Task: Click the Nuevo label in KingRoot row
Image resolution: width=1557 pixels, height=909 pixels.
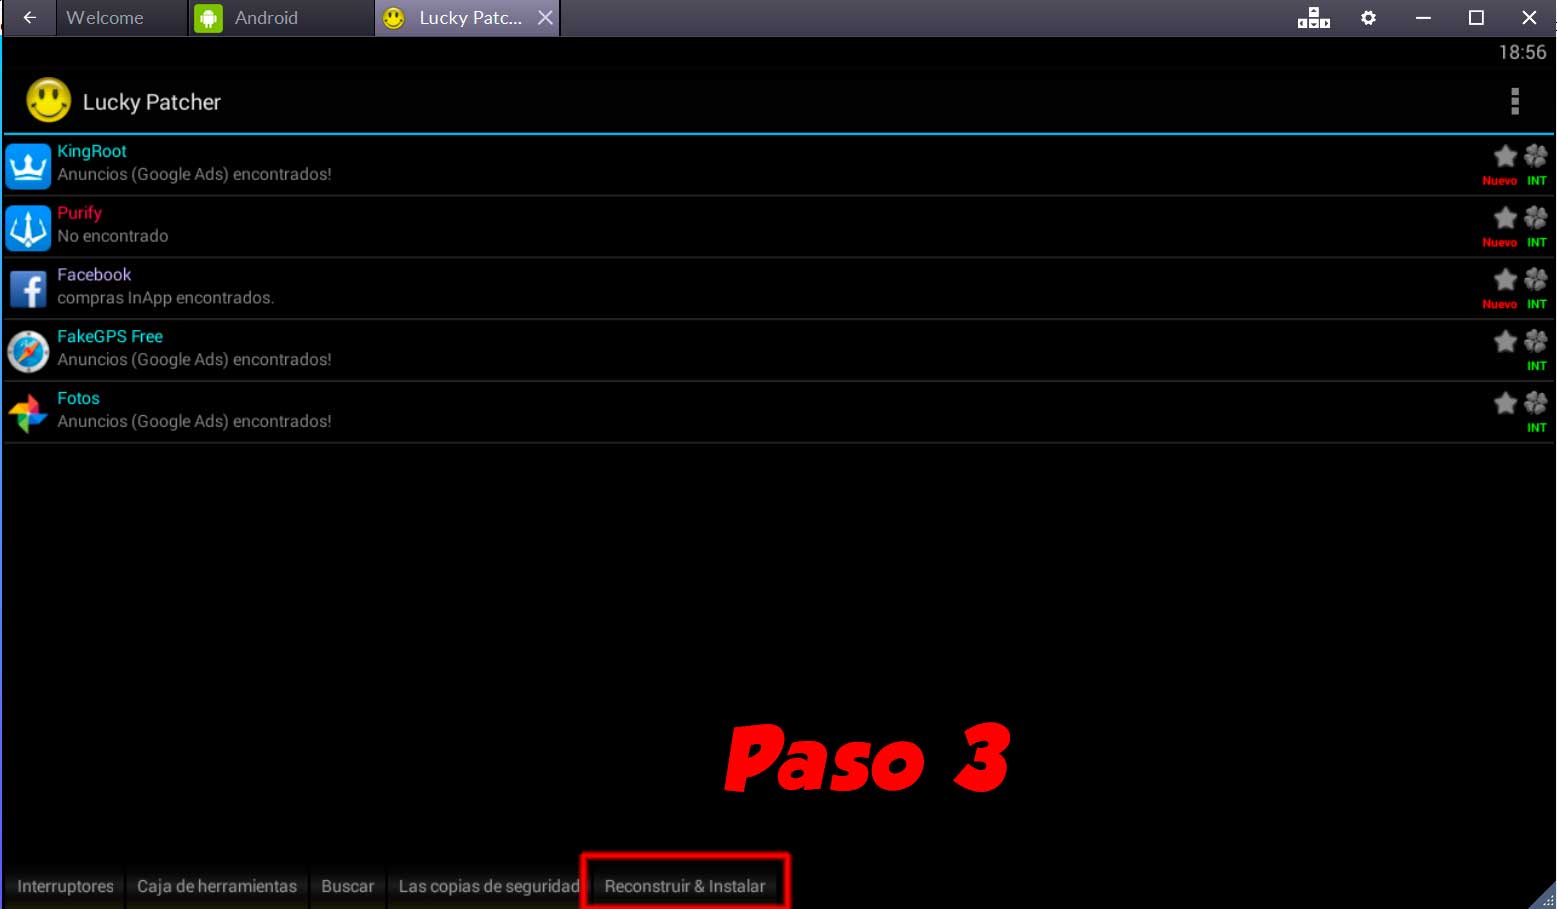Action: coord(1499,181)
